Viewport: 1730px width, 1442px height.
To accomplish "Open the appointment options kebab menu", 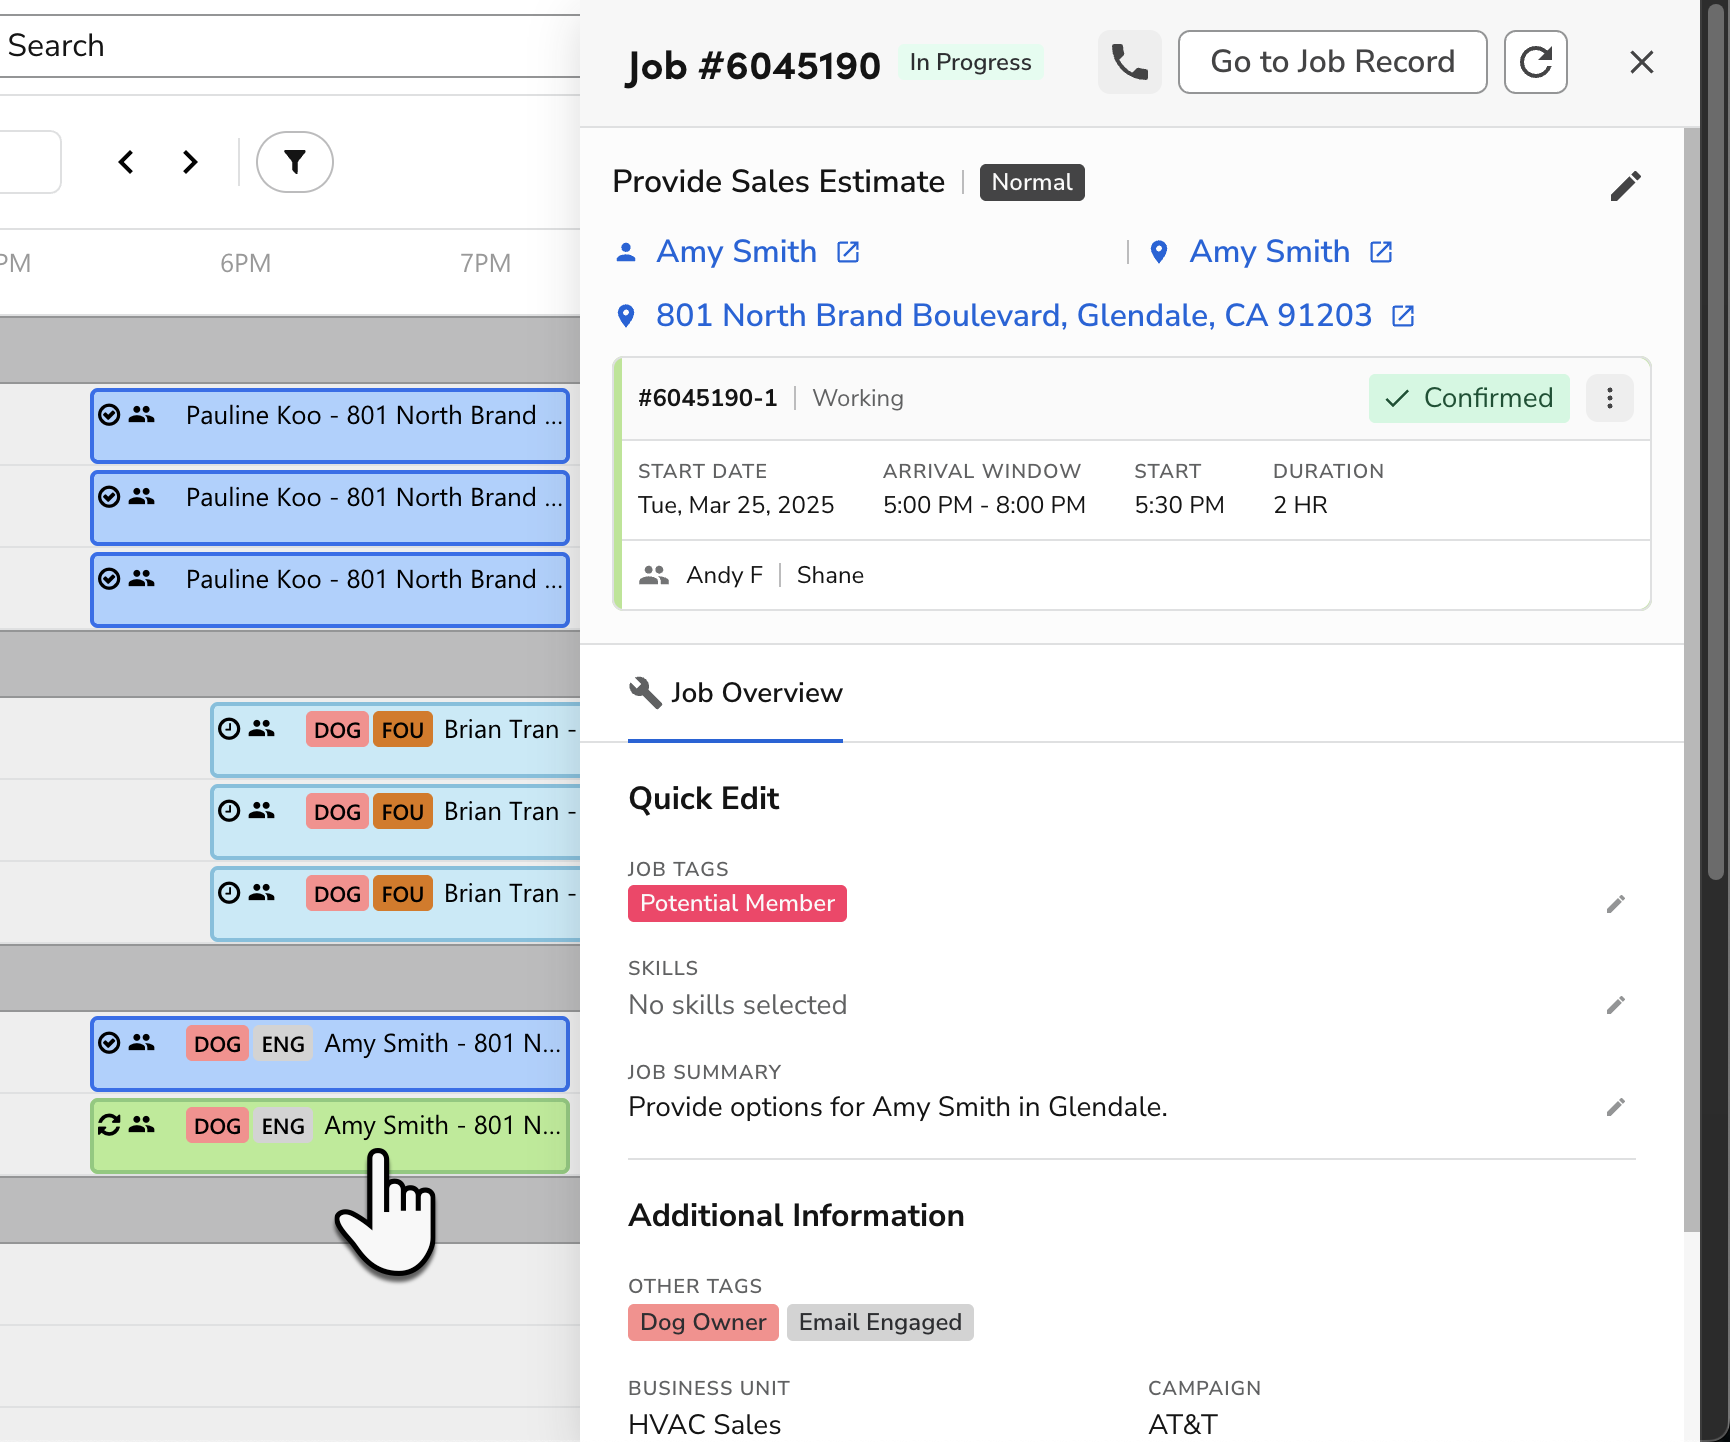I will click(1610, 398).
